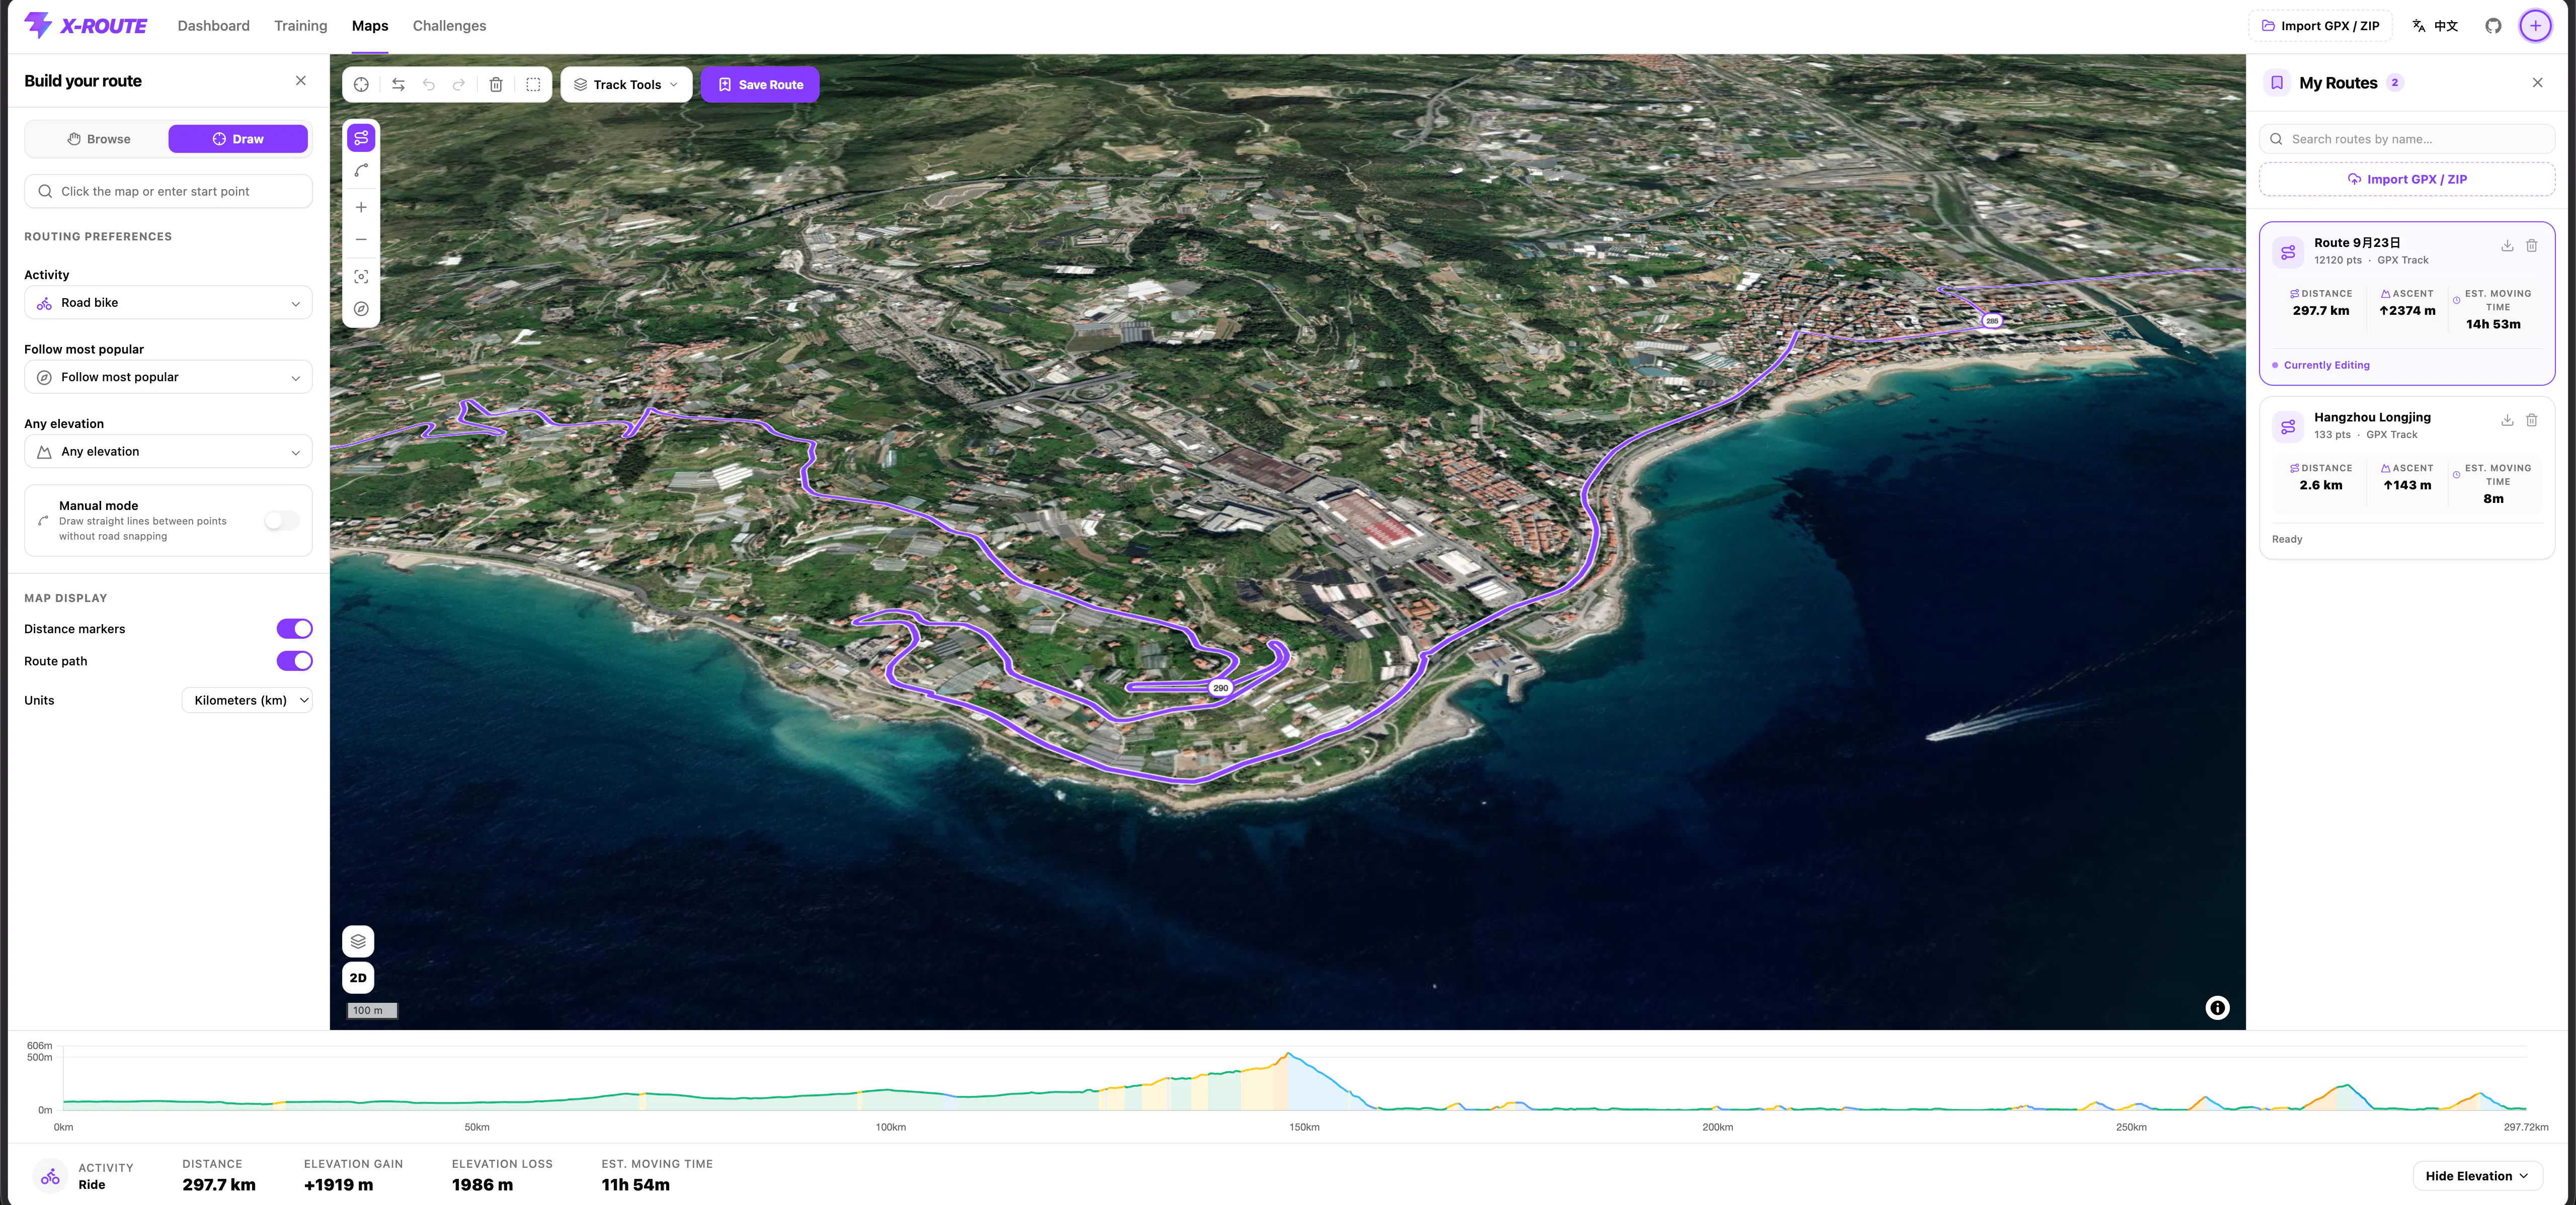2576x1205 pixels.
Task: Click Import GPX / ZIP in header
Action: [x=2320, y=26]
